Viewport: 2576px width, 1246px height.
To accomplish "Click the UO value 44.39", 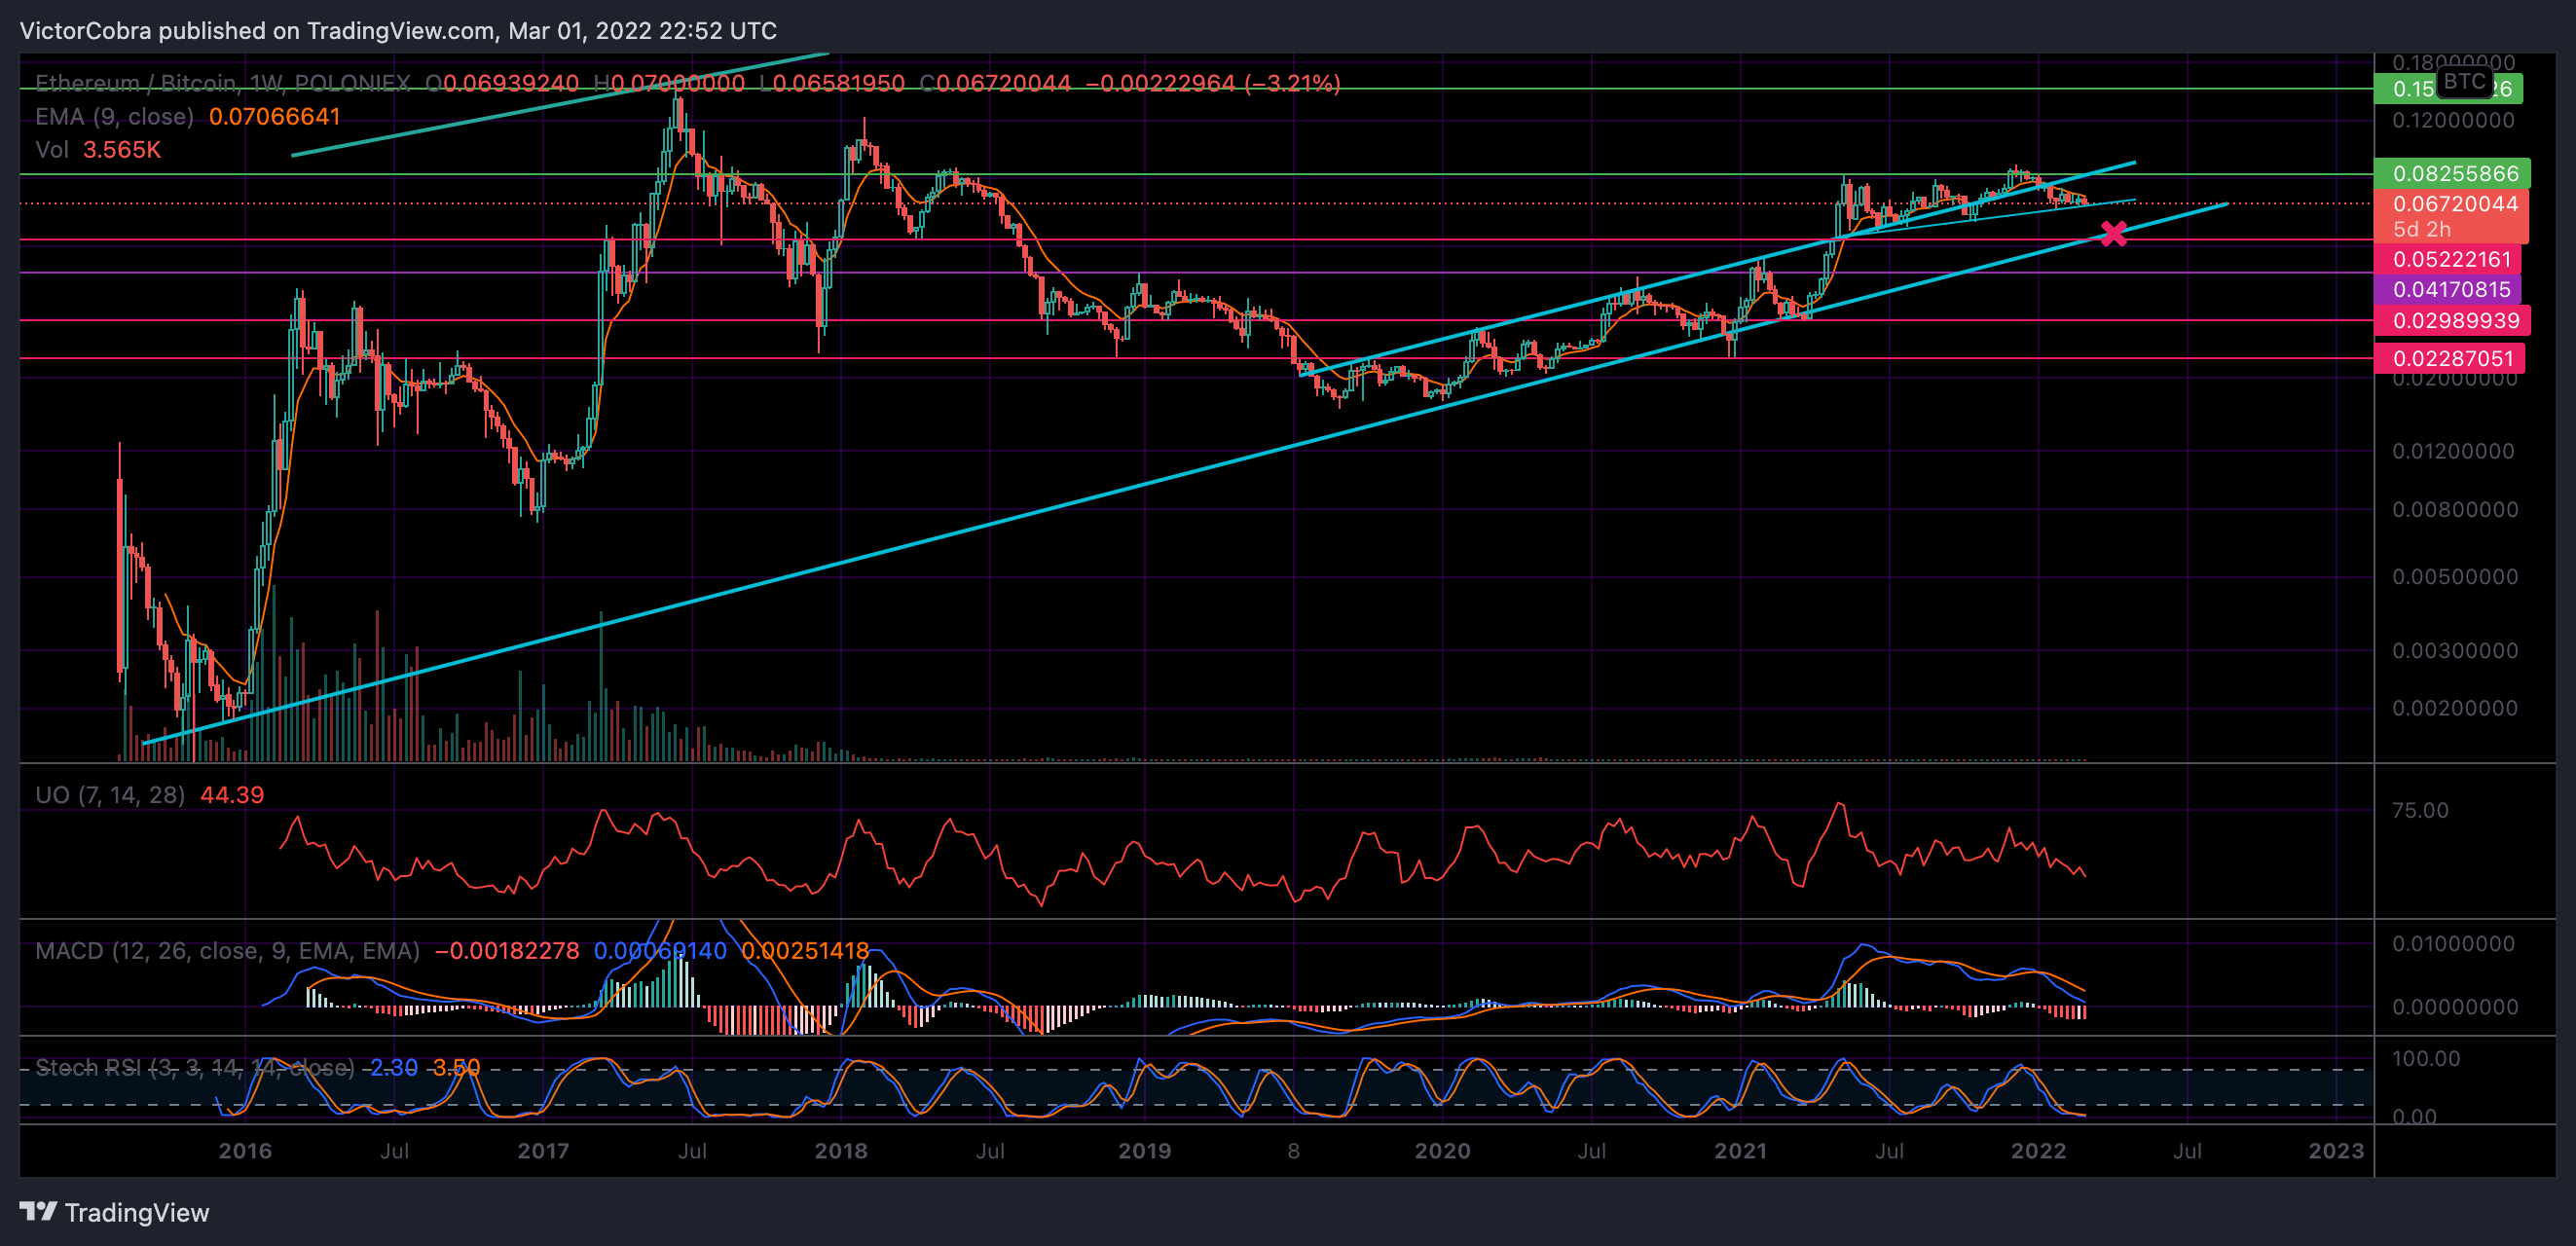I will pos(232,795).
